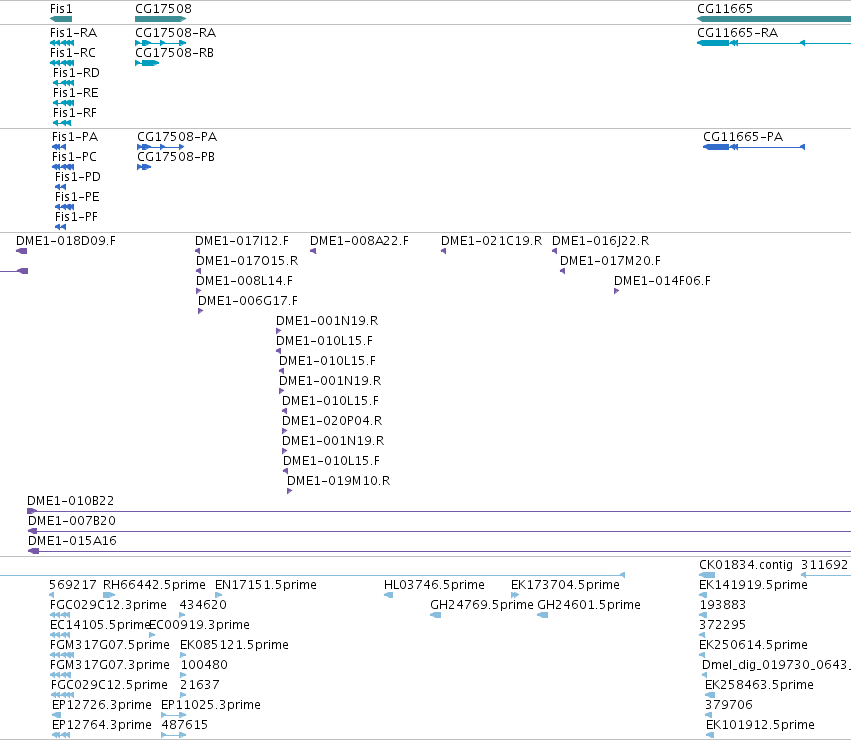Click the DME1-019M10.R feature label
This screenshot has height=740, width=851.
pyautogui.click(x=339, y=482)
